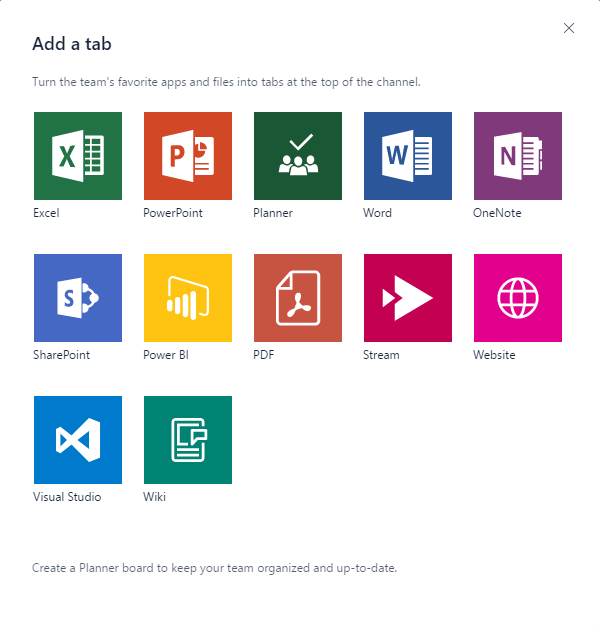
Task: Click the "Excel" text label
Action: click(x=46, y=213)
